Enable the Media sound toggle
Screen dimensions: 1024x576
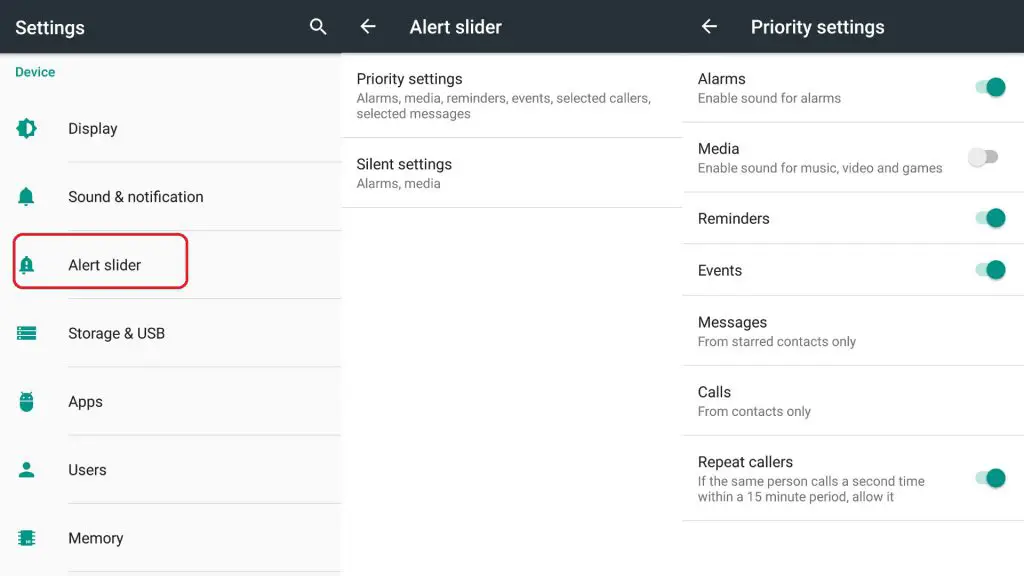tap(984, 157)
